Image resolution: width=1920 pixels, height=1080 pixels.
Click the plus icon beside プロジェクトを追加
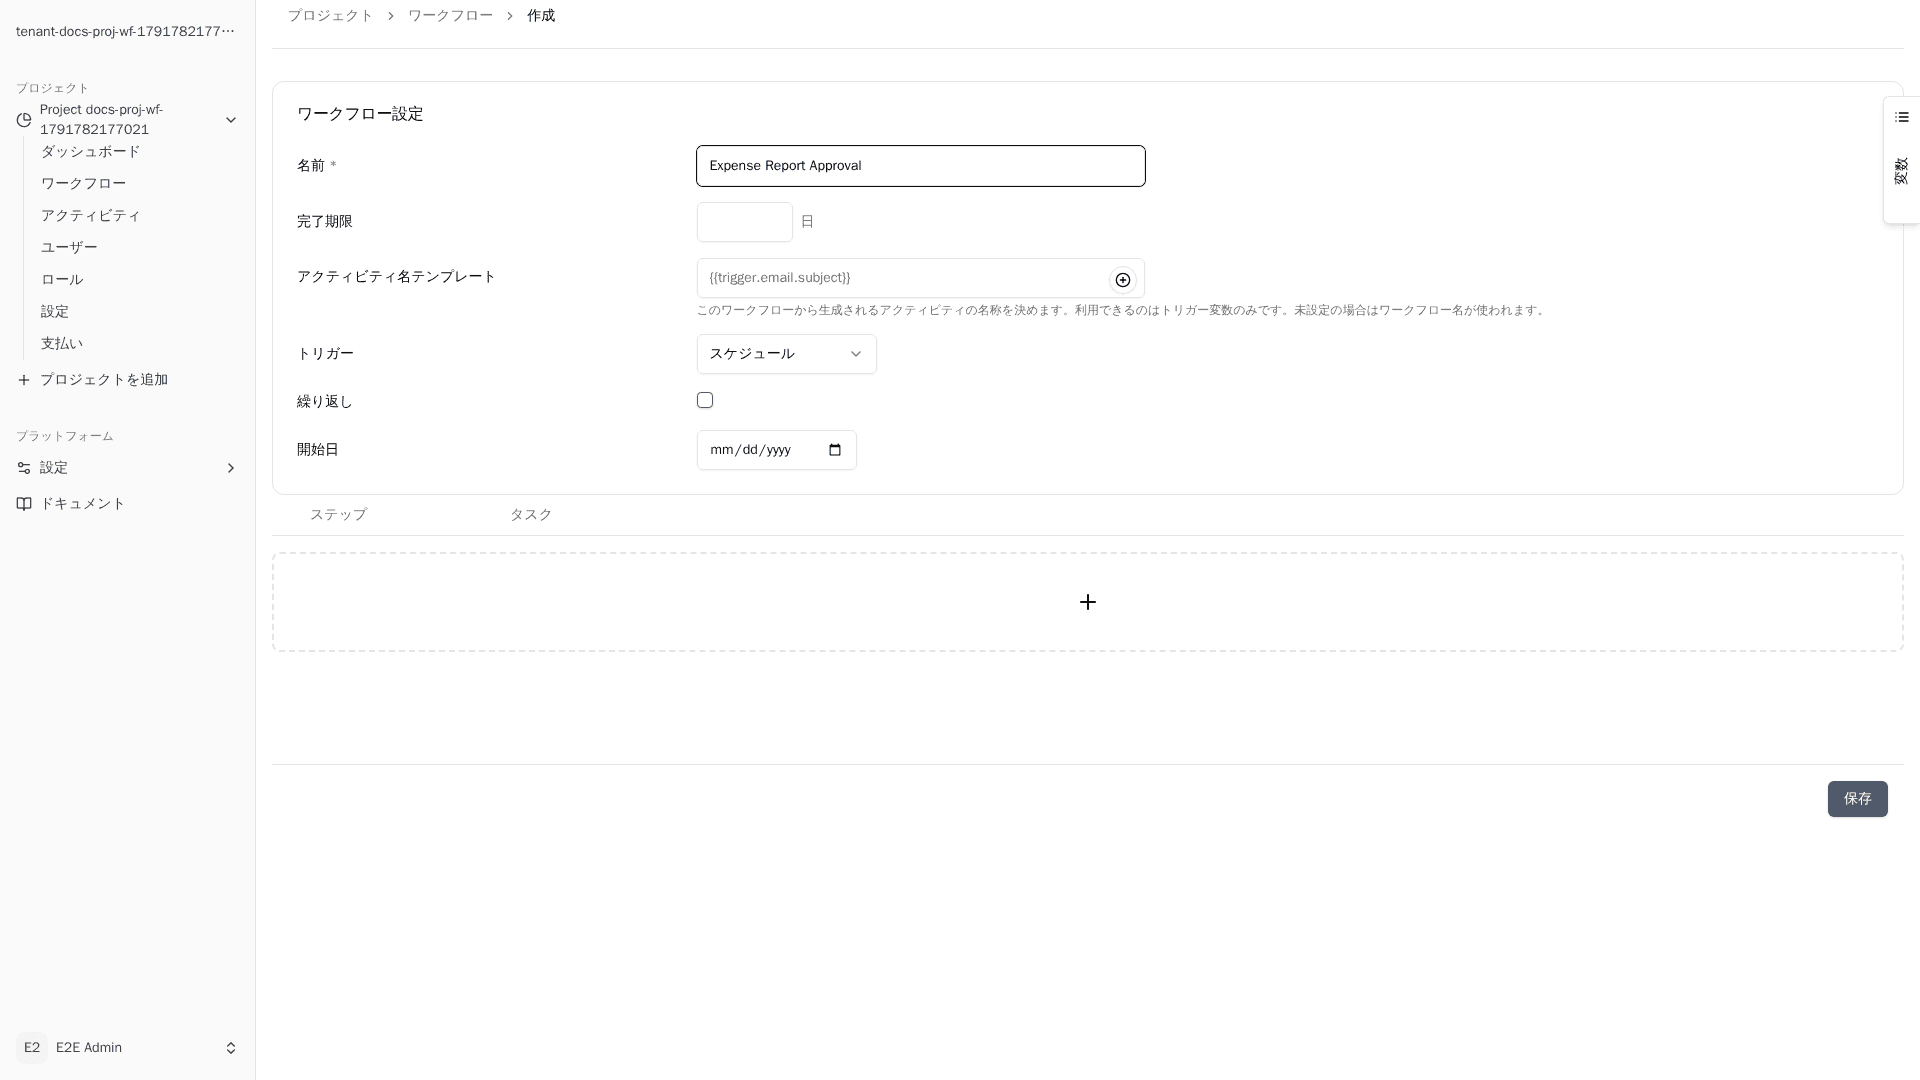click(x=24, y=380)
